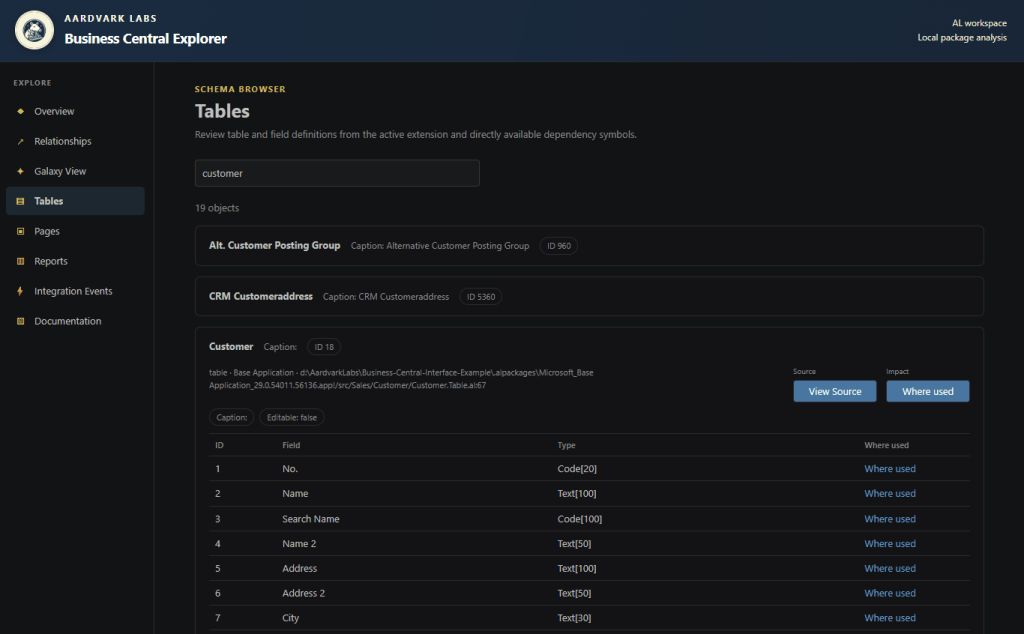Click the Caption: tag chip
Image resolution: width=1024 pixels, height=634 pixels.
[x=231, y=417]
